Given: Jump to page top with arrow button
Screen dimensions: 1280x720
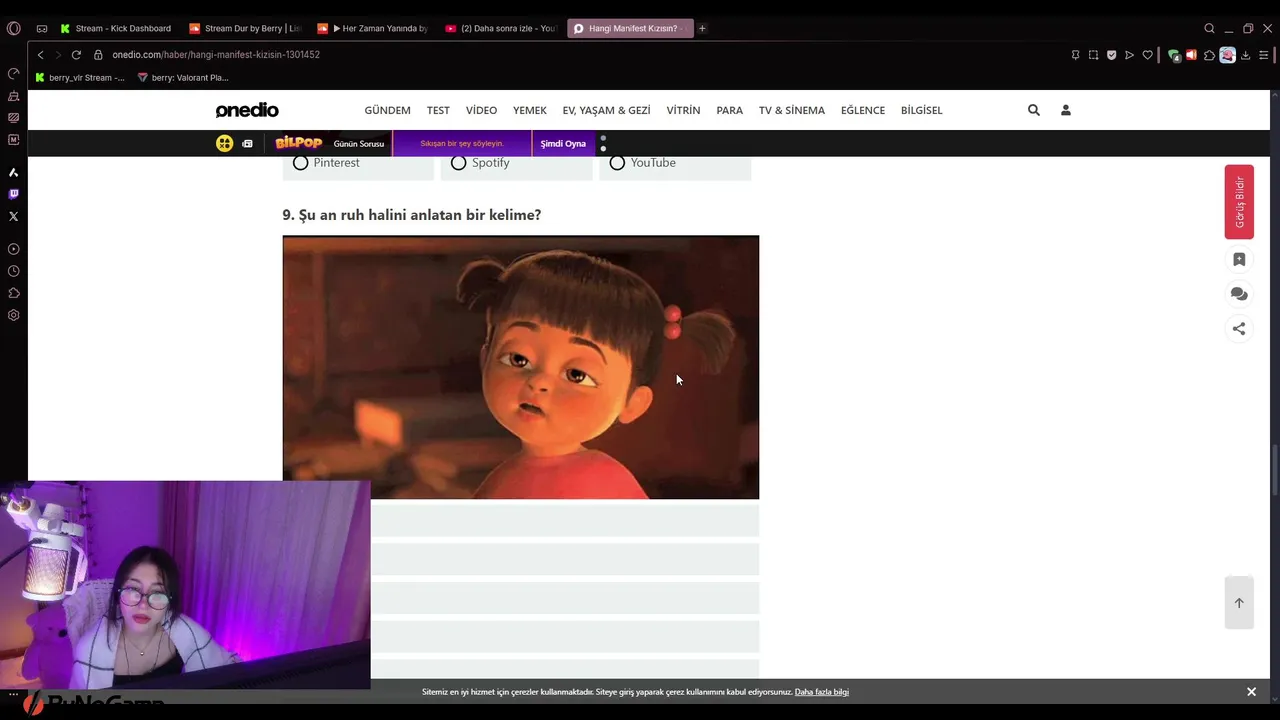Looking at the screenshot, I should coord(1239,602).
